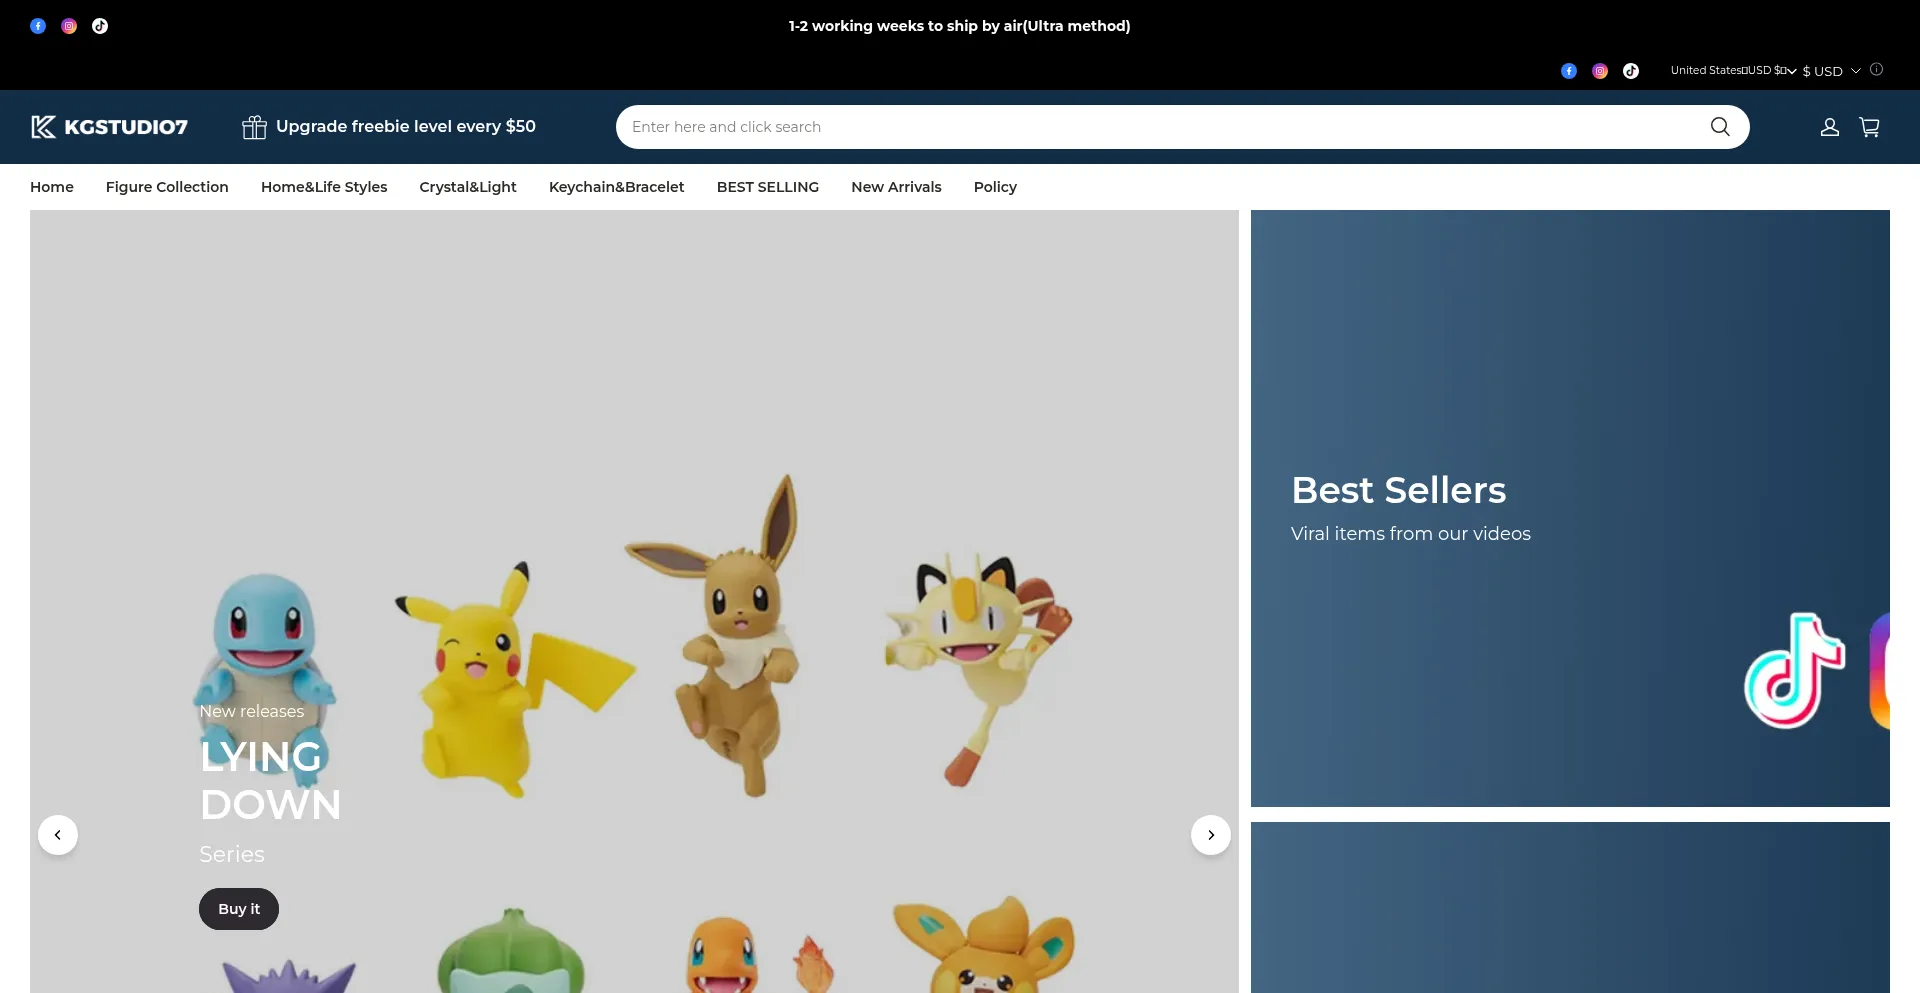The image size is (1920, 993).
Task: Open the Figure Collection menu
Action: (x=167, y=187)
